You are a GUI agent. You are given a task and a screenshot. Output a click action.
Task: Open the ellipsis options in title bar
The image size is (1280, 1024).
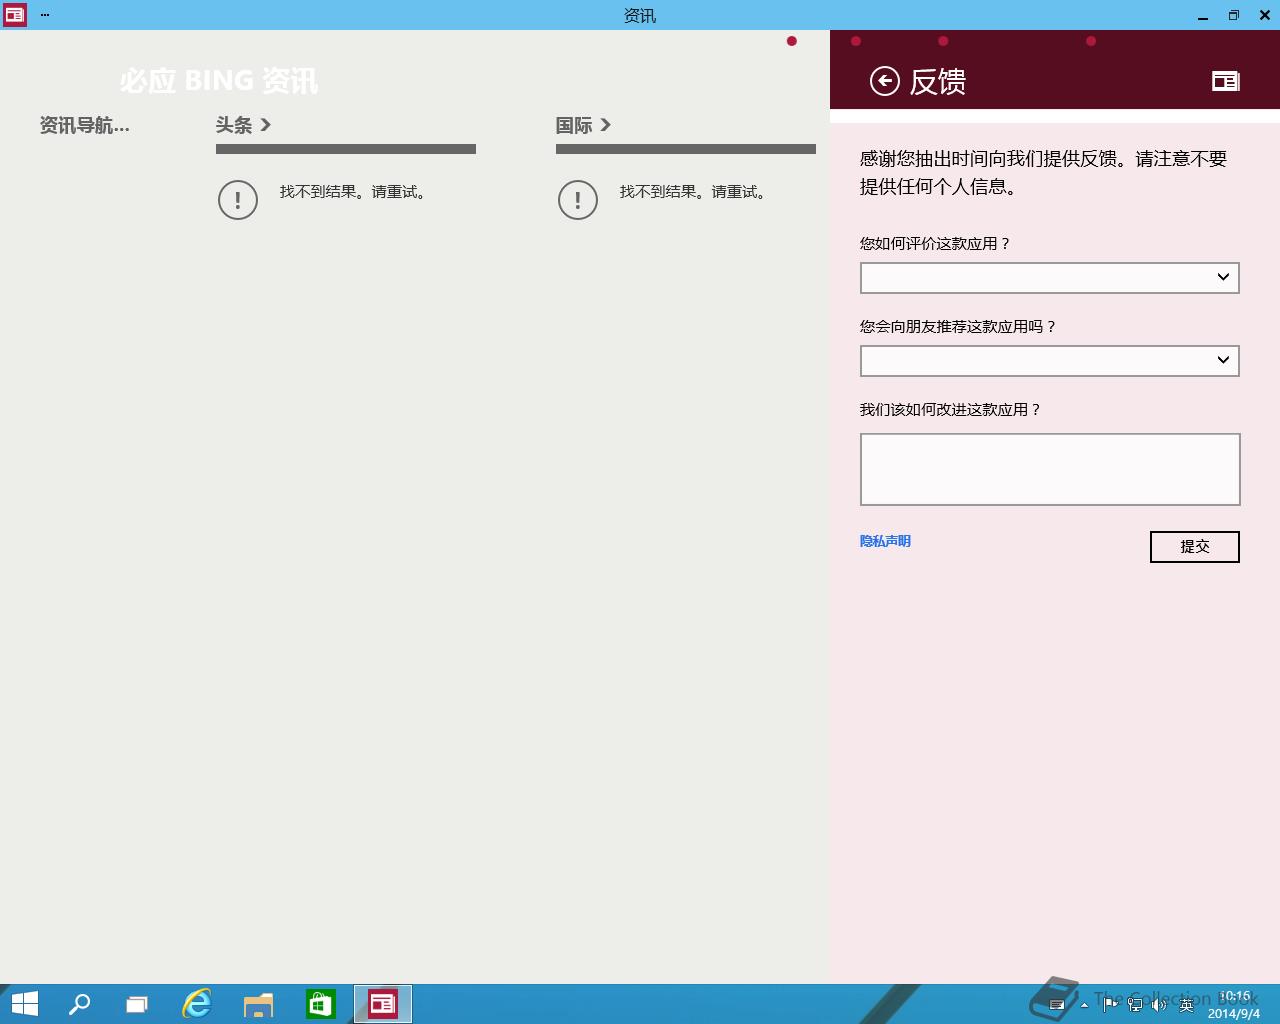[x=45, y=15]
